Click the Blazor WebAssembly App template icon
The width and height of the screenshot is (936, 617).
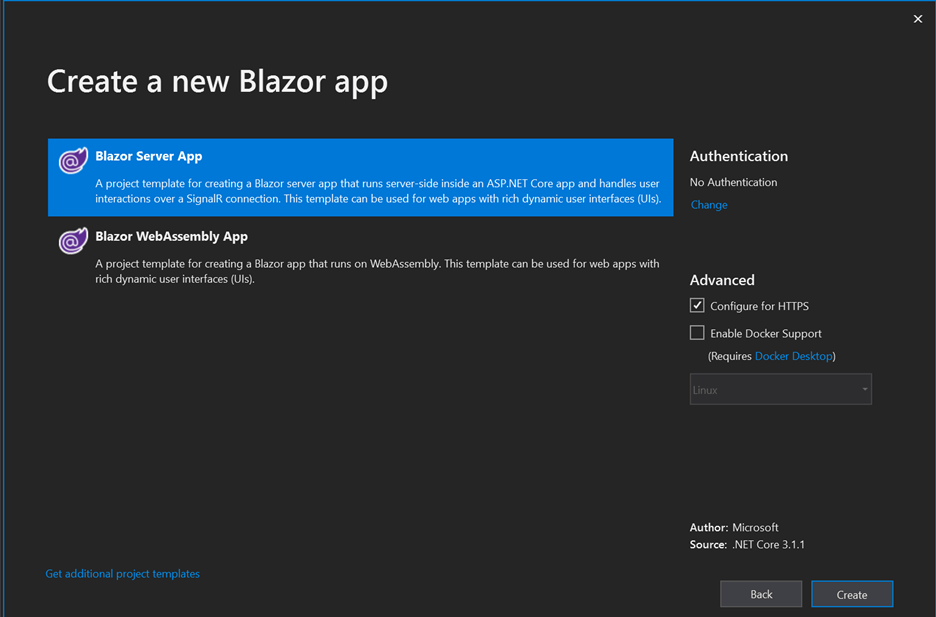click(x=73, y=240)
